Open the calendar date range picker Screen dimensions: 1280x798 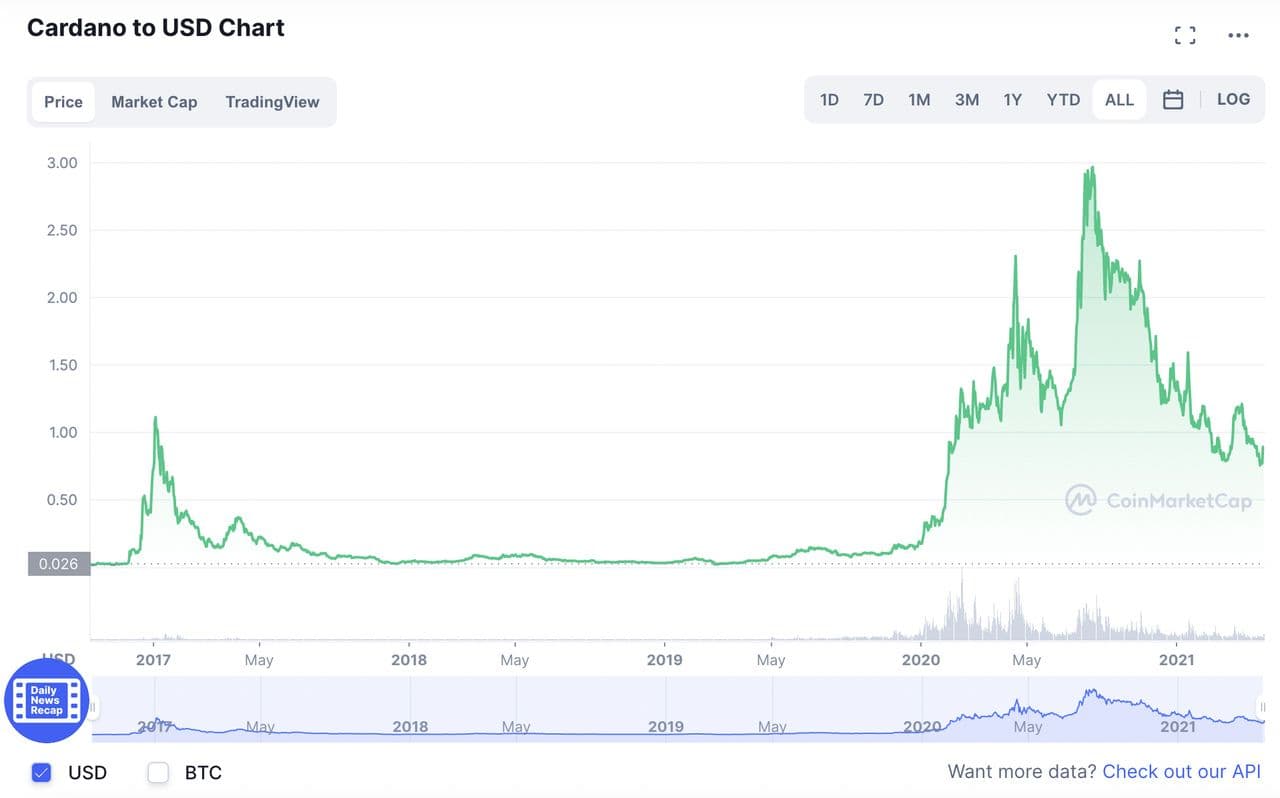[1173, 100]
